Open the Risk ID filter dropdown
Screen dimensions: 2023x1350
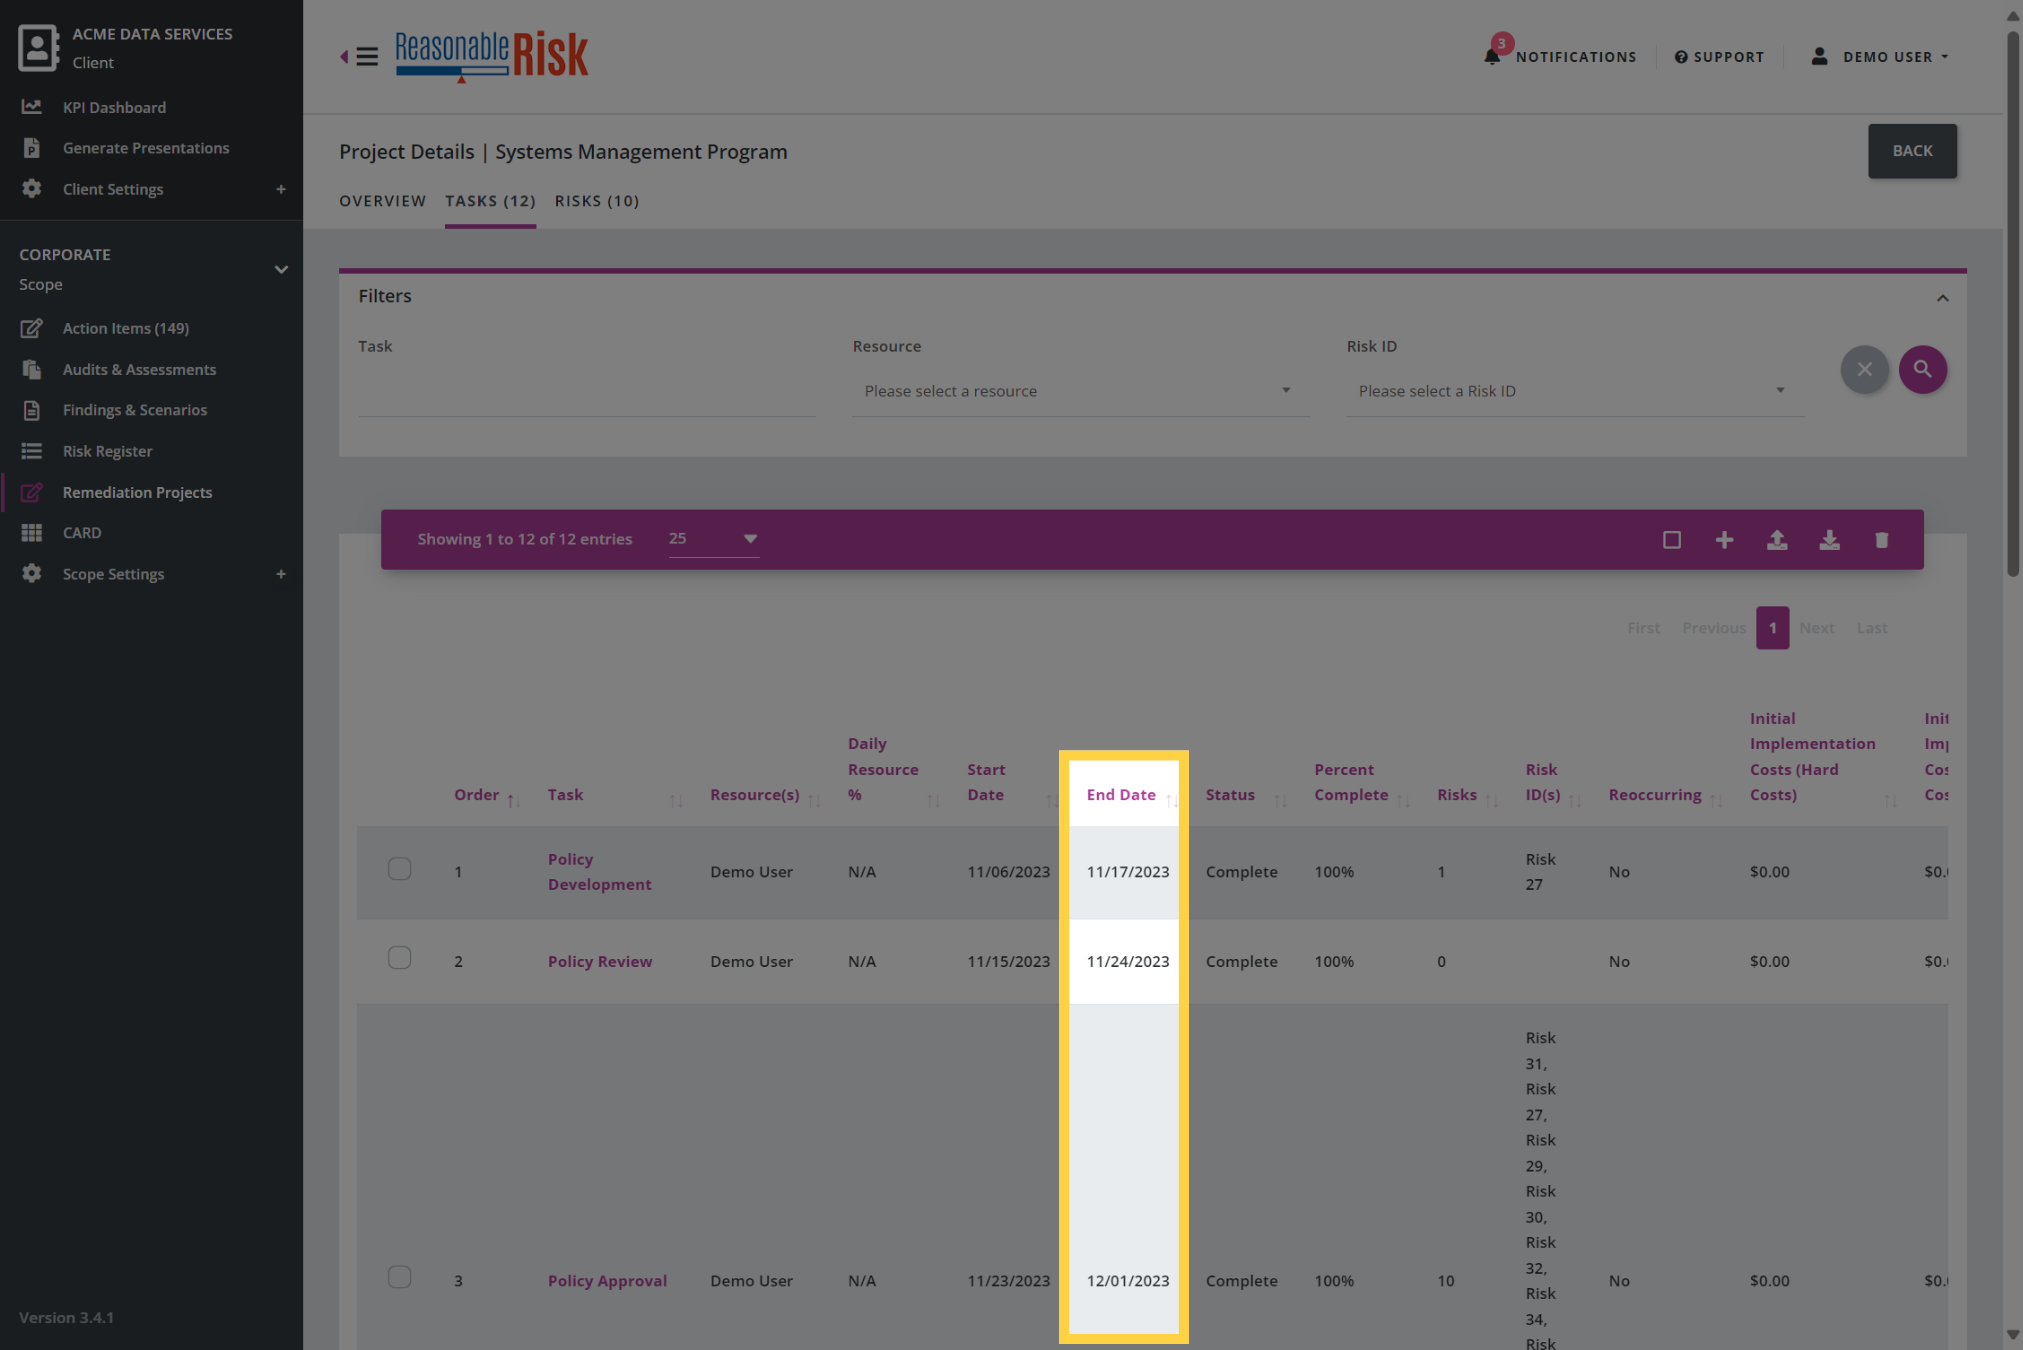[x=1575, y=391]
